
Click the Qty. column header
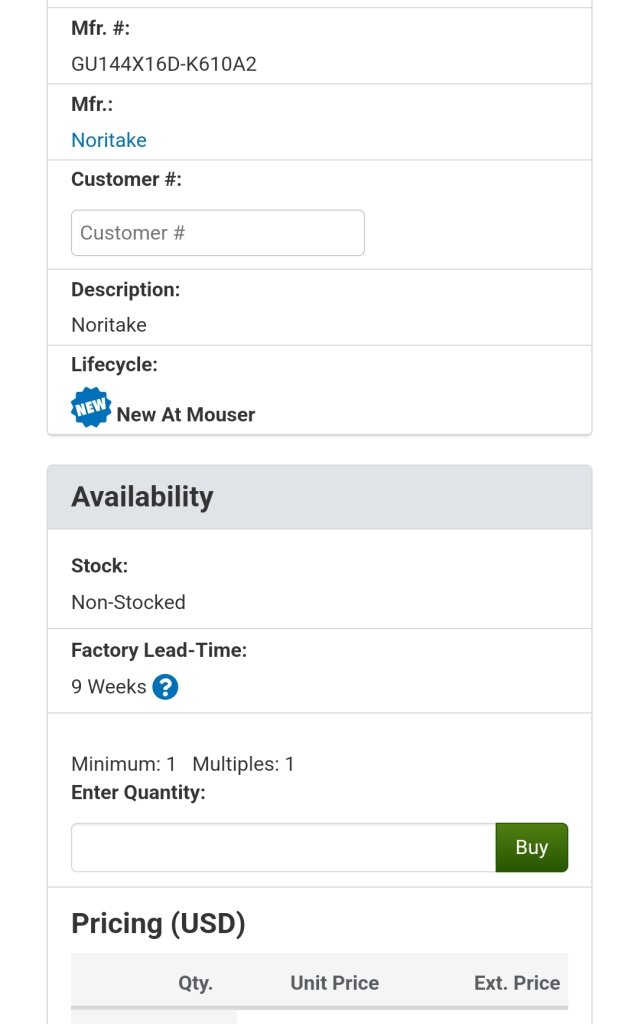pyautogui.click(x=195, y=983)
